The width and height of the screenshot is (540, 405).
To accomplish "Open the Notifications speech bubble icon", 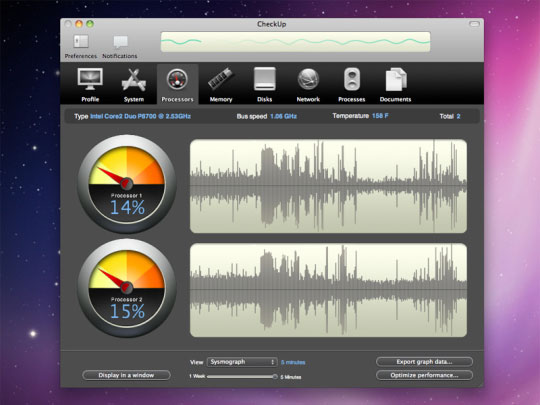I will click(121, 42).
